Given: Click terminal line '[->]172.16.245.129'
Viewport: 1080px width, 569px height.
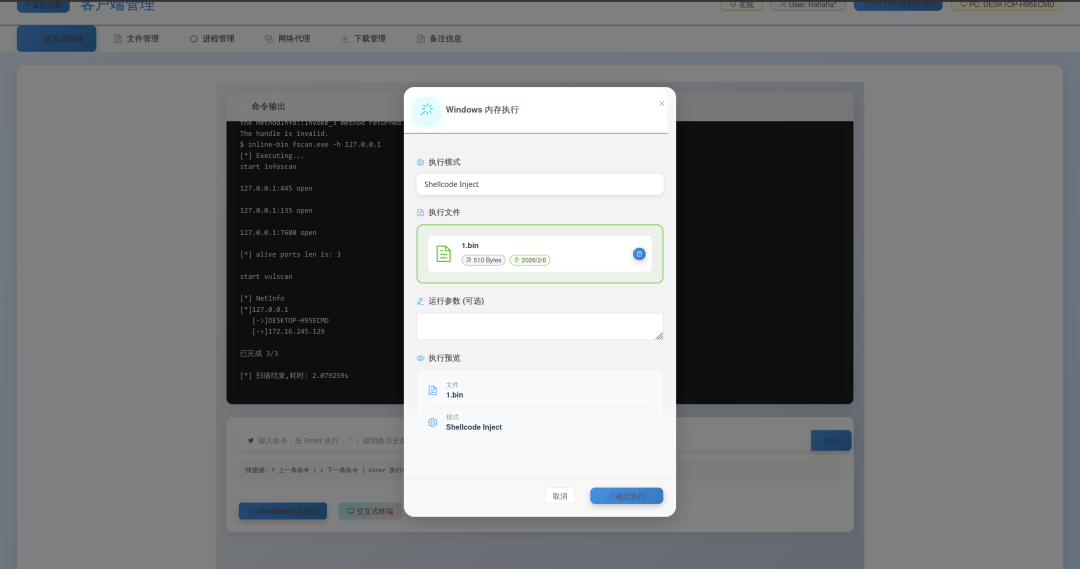Looking at the screenshot, I should pos(288,331).
